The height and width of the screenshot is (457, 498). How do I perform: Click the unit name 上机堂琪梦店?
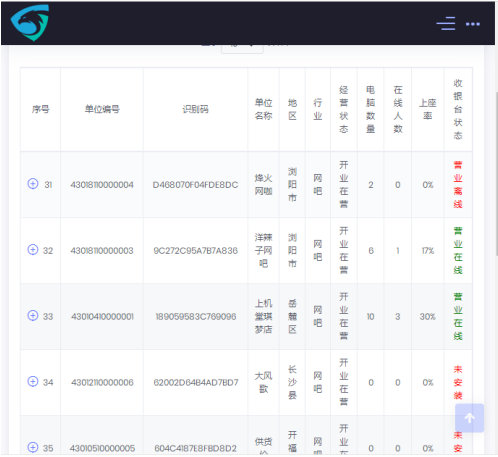point(263,316)
